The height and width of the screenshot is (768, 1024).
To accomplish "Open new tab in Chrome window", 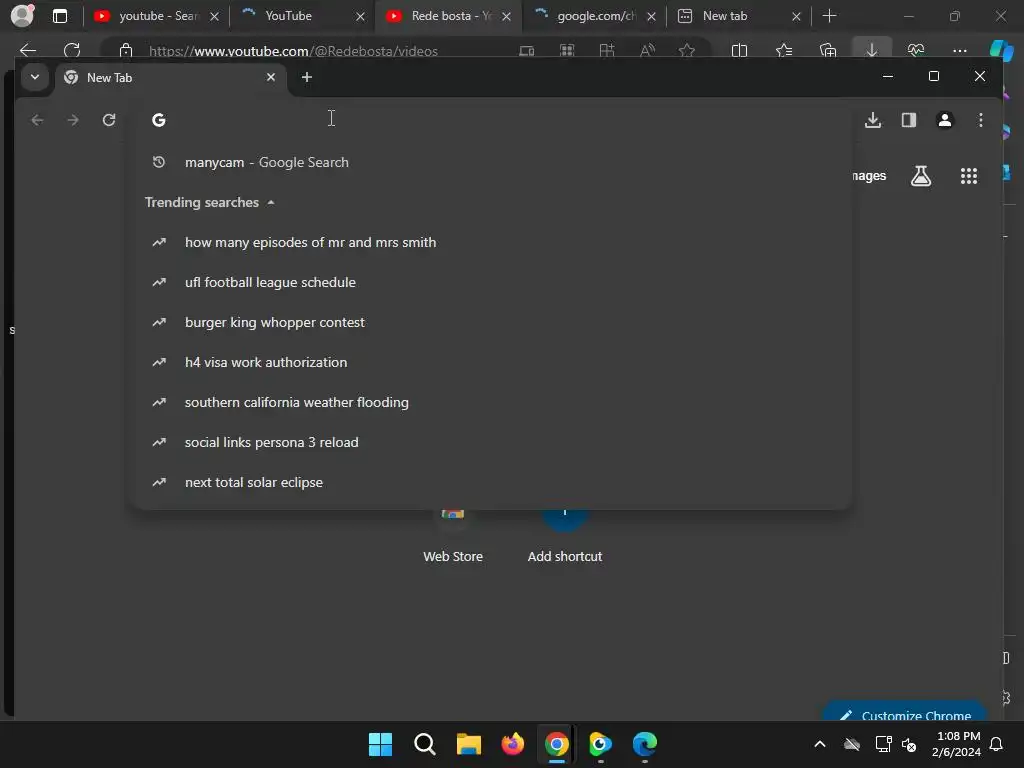I will [307, 77].
